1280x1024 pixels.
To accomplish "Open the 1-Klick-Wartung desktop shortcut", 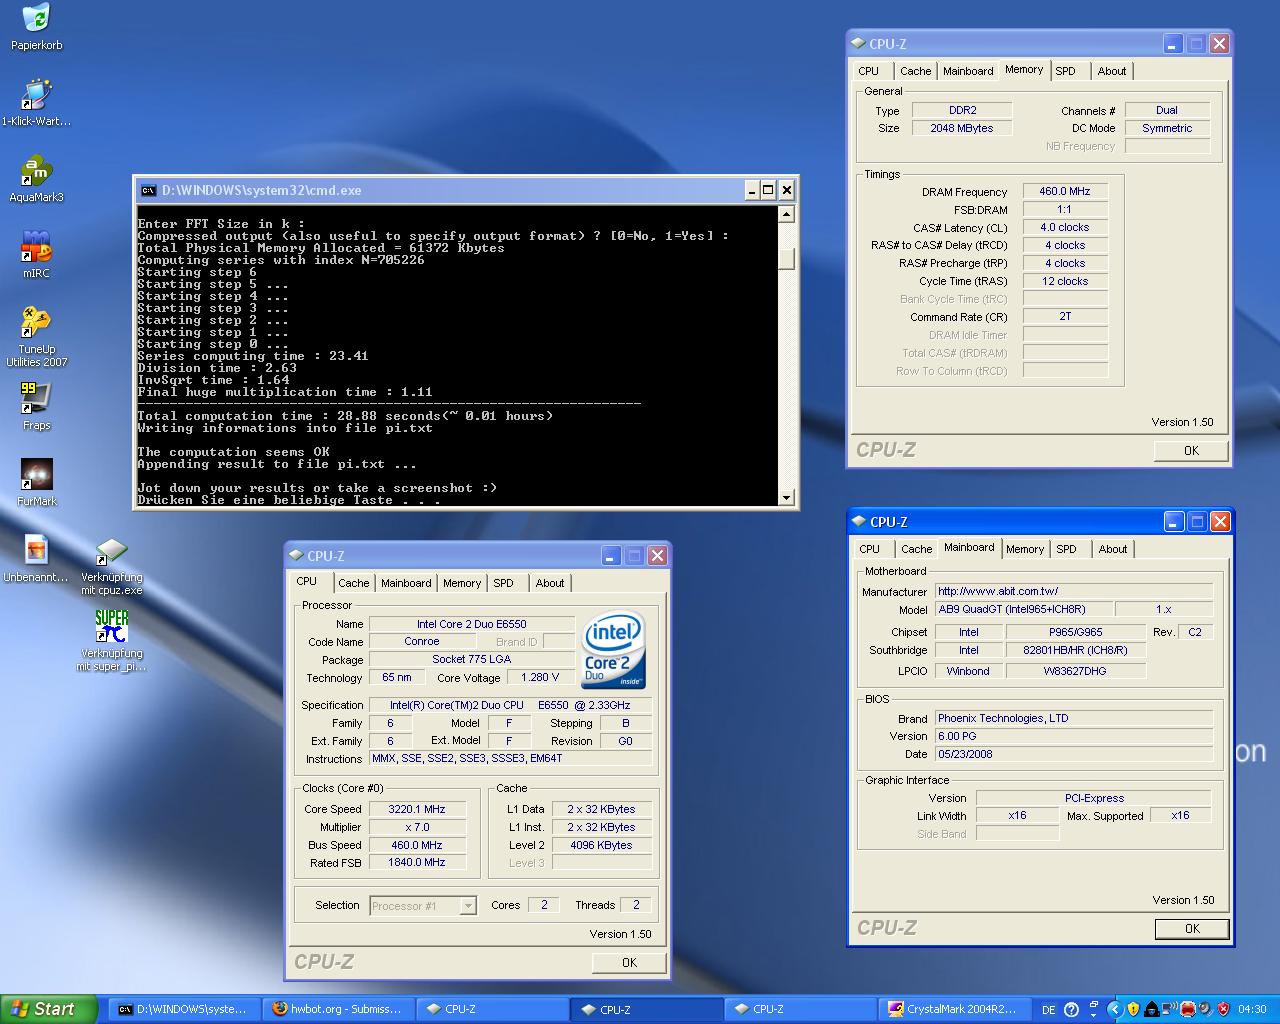I will tap(36, 94).
